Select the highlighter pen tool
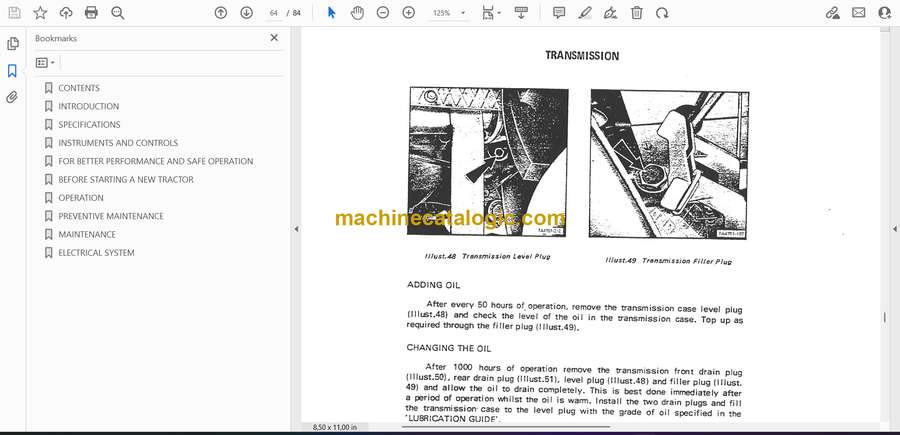The width and height of the screenshot is (900, 435). pyautogui.click(x=585, y=13)
